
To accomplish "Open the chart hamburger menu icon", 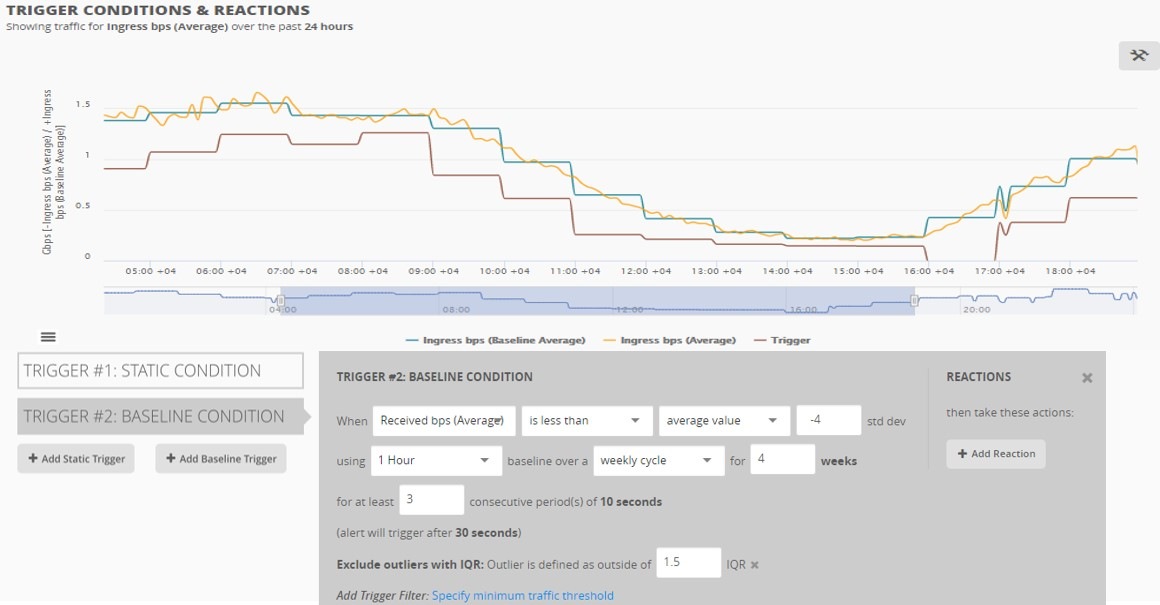I will (48, 337).
